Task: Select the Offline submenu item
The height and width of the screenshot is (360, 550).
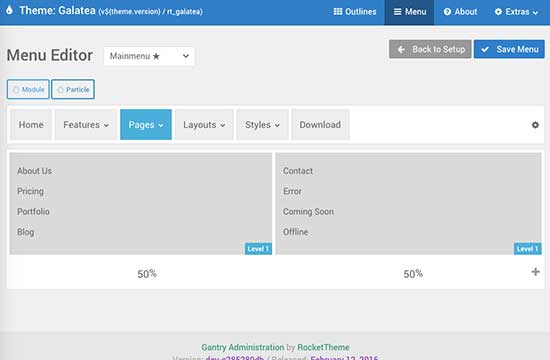Action: tap(295, 232)
